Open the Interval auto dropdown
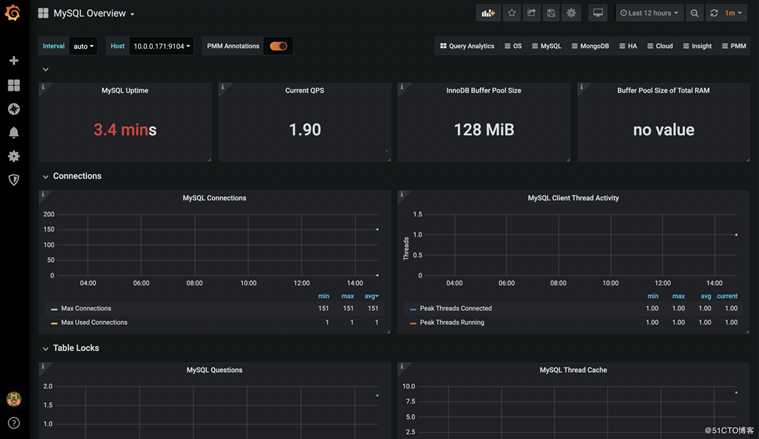The image size is (759, 439). [83, 46]
